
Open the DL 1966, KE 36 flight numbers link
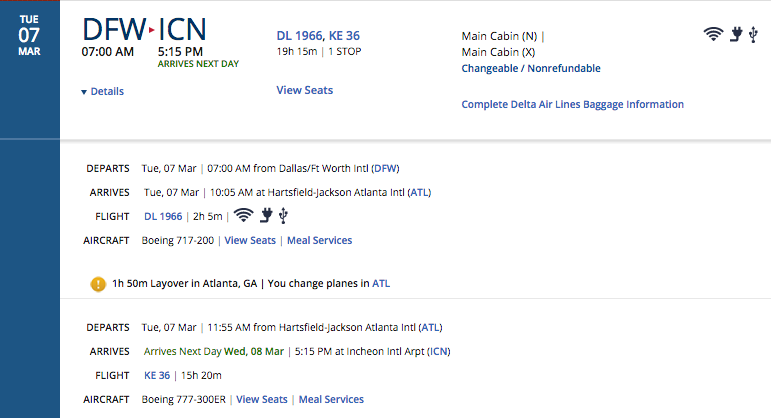pos(318,36)
